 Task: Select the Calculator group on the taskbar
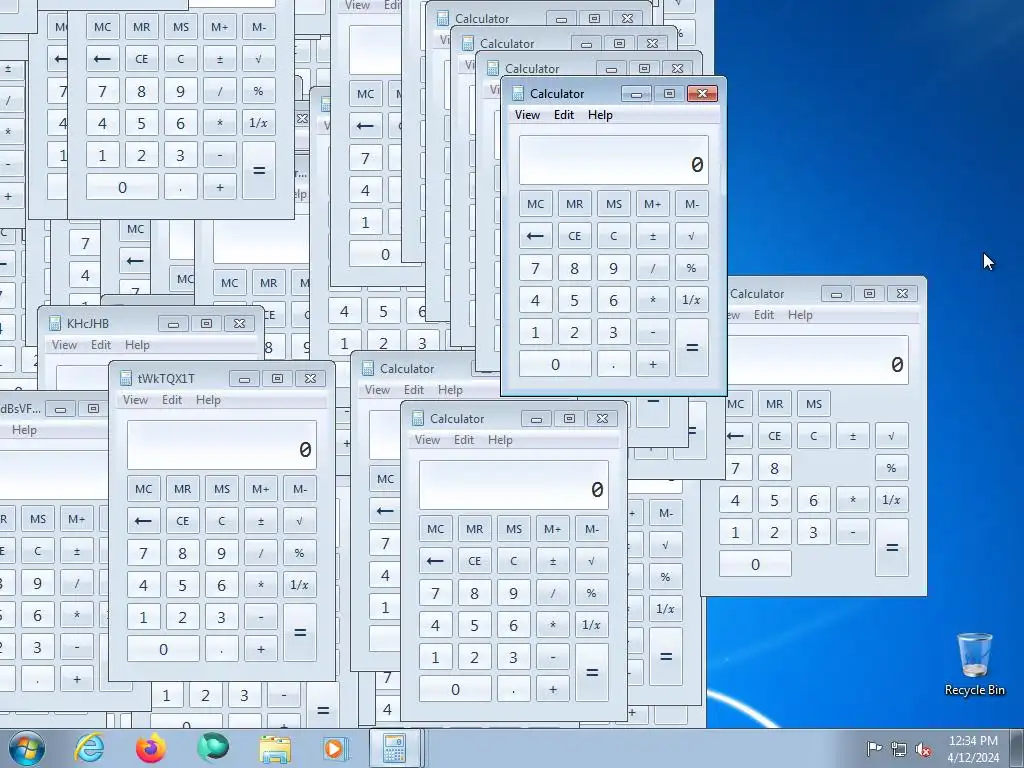394,748
